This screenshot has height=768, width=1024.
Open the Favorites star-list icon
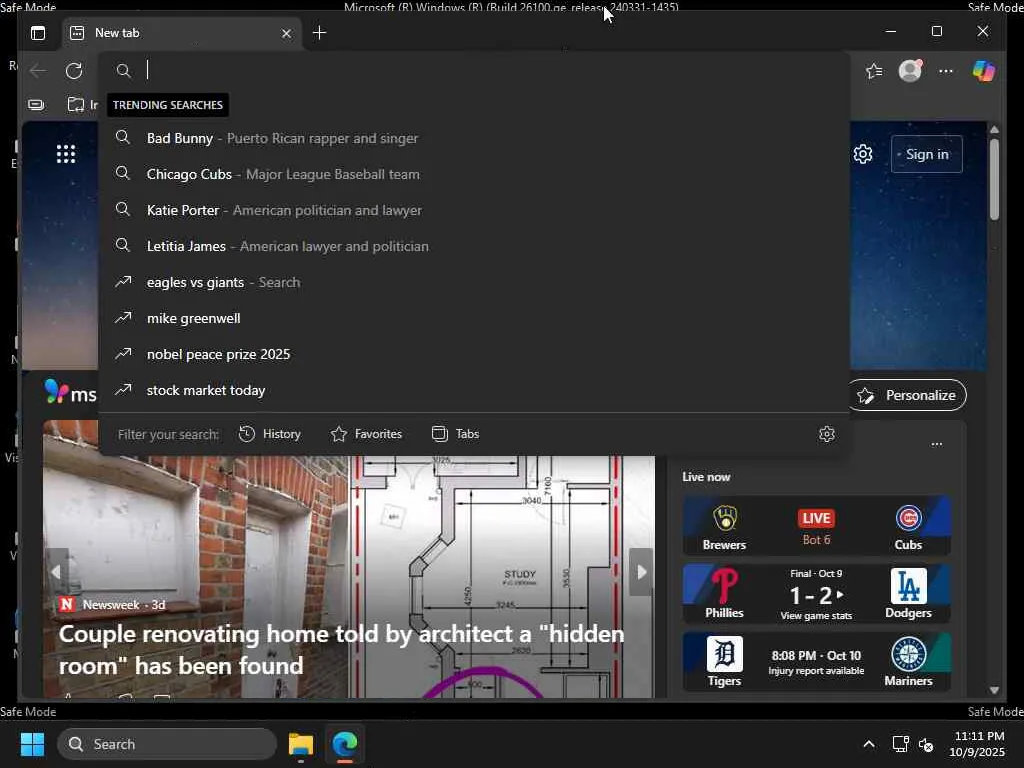pyautogui.click(x=874, y=71)
